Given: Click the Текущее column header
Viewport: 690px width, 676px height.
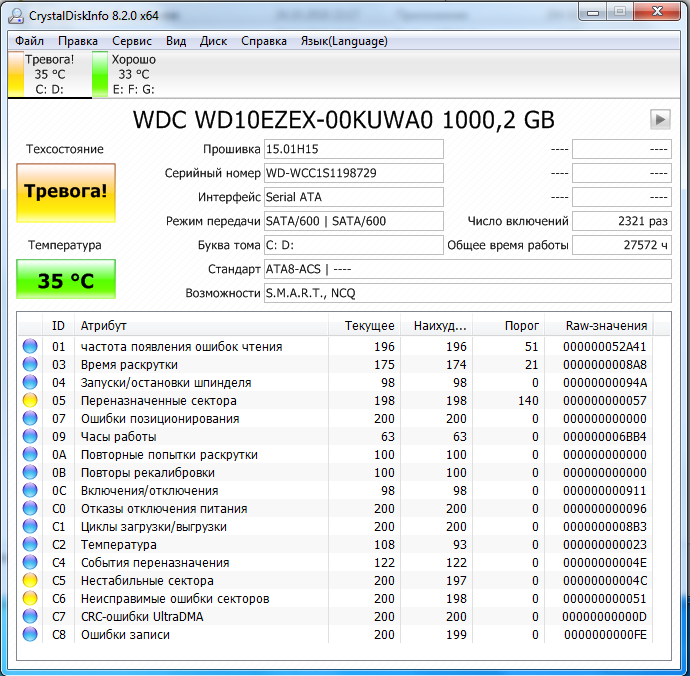Looking at the screenshot, I should (x=364, y=326).
